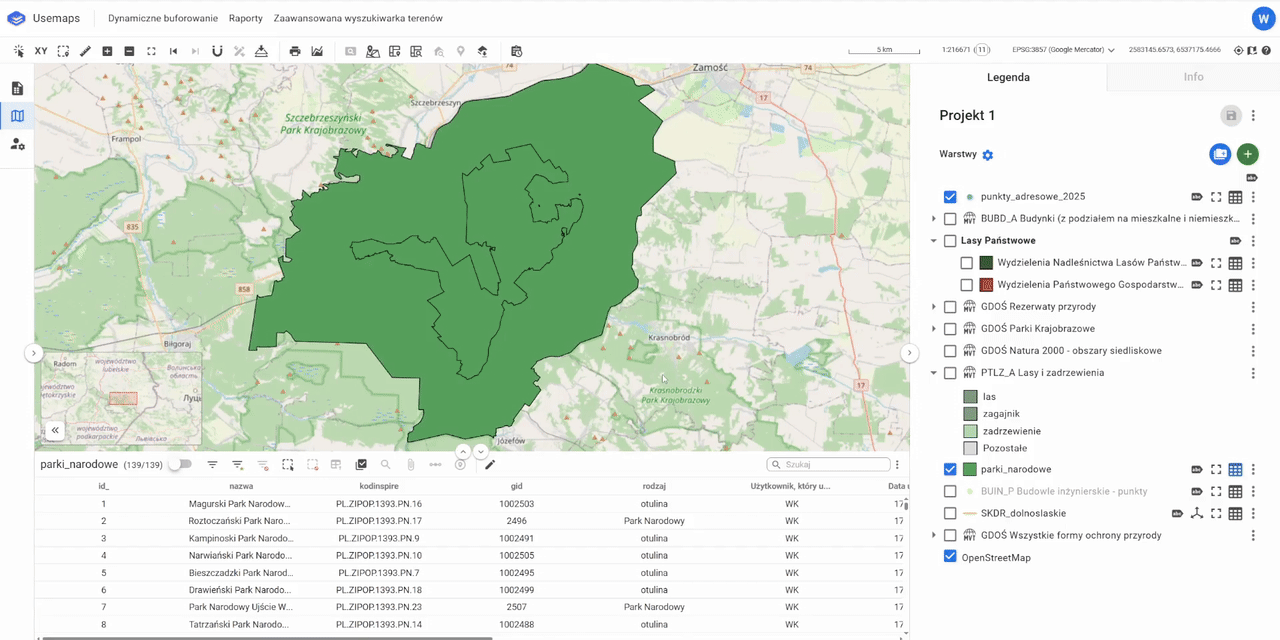Toggle the switch next to parki_narodowe count
Viewport: 1280px width, 640px height.
coord(180,465)
